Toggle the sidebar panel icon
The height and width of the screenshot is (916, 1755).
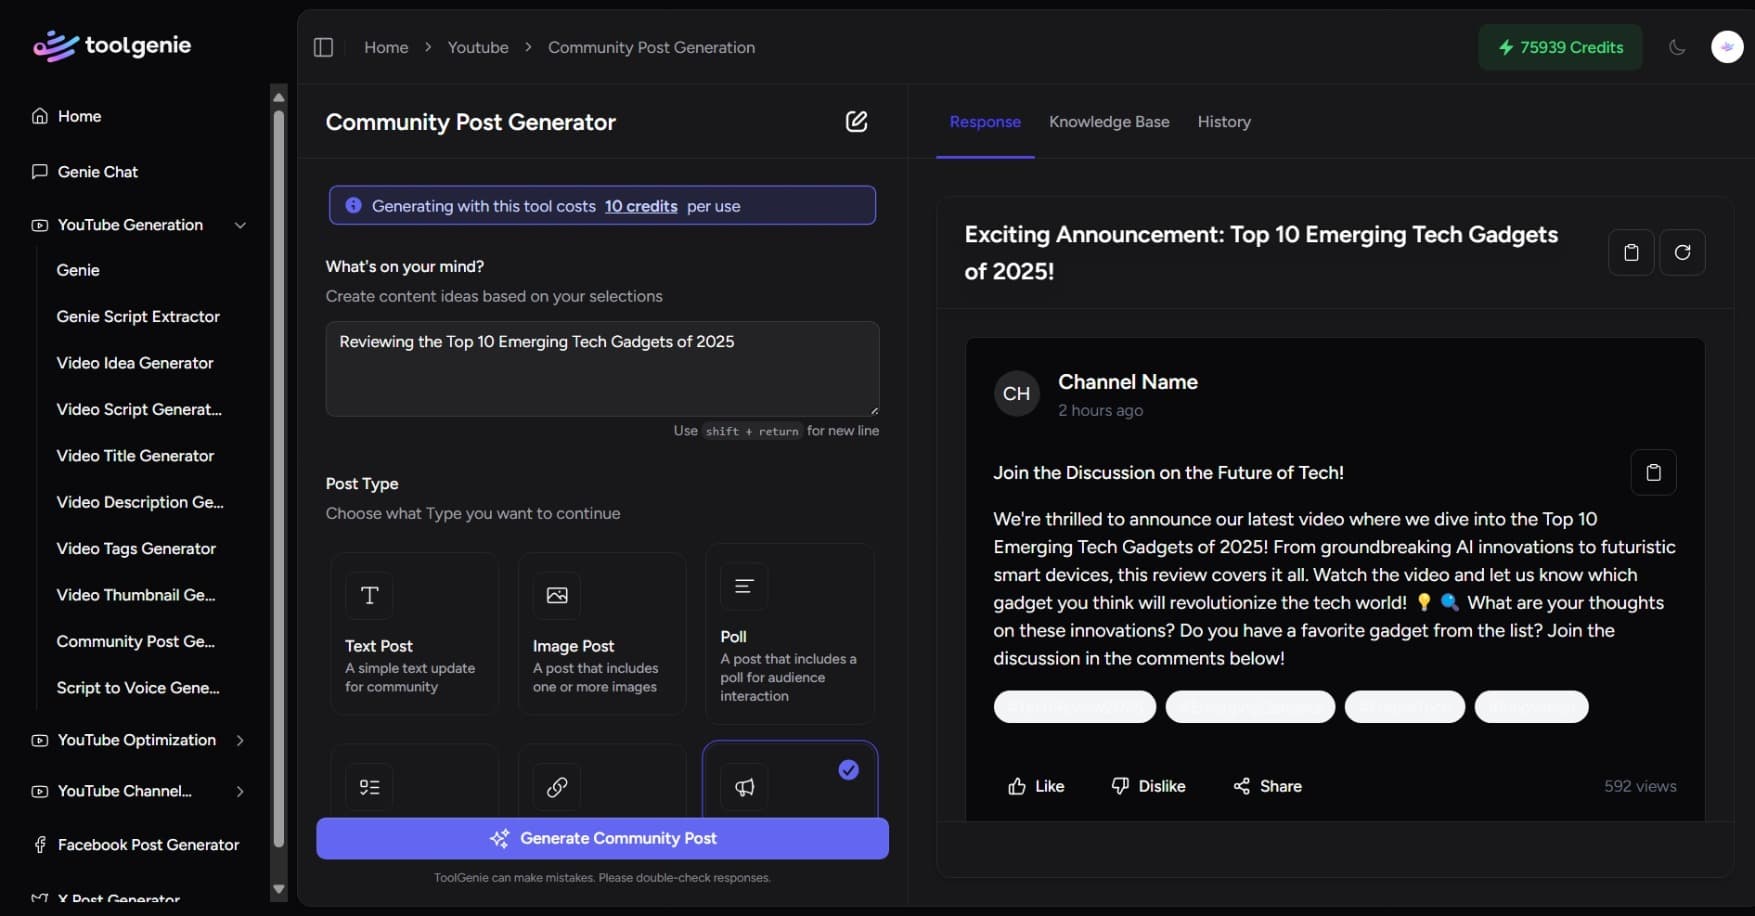323,47
